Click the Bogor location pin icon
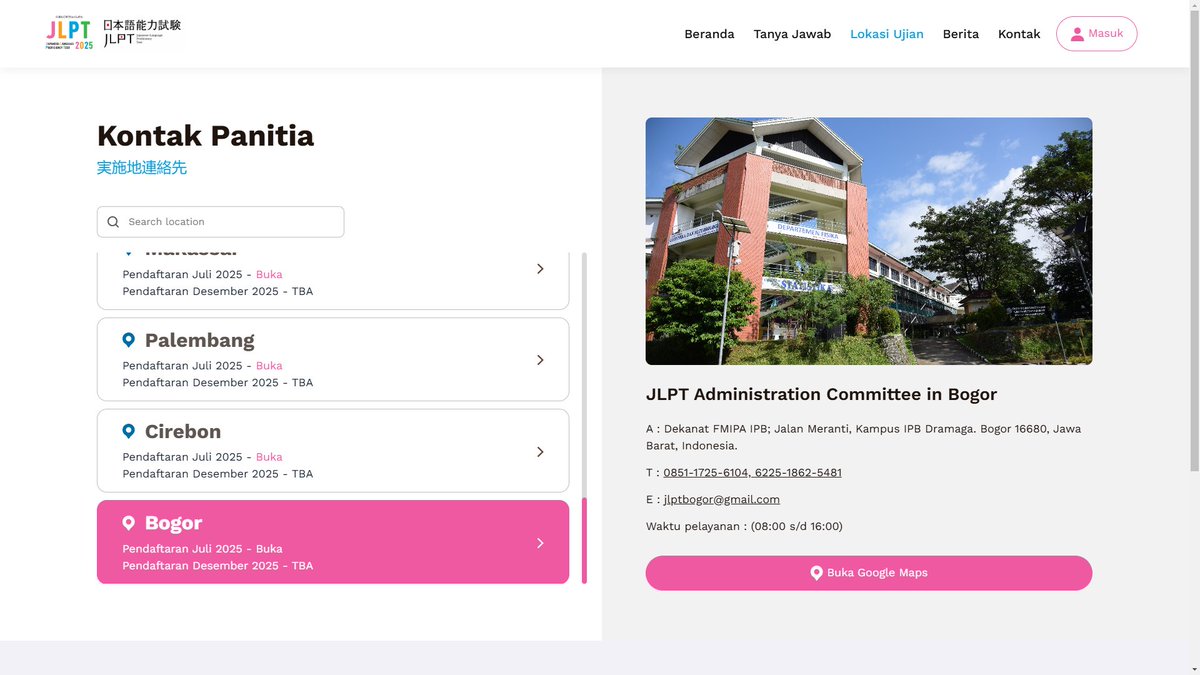This screenshot has width=1200, height=675. tap(128, 523)
